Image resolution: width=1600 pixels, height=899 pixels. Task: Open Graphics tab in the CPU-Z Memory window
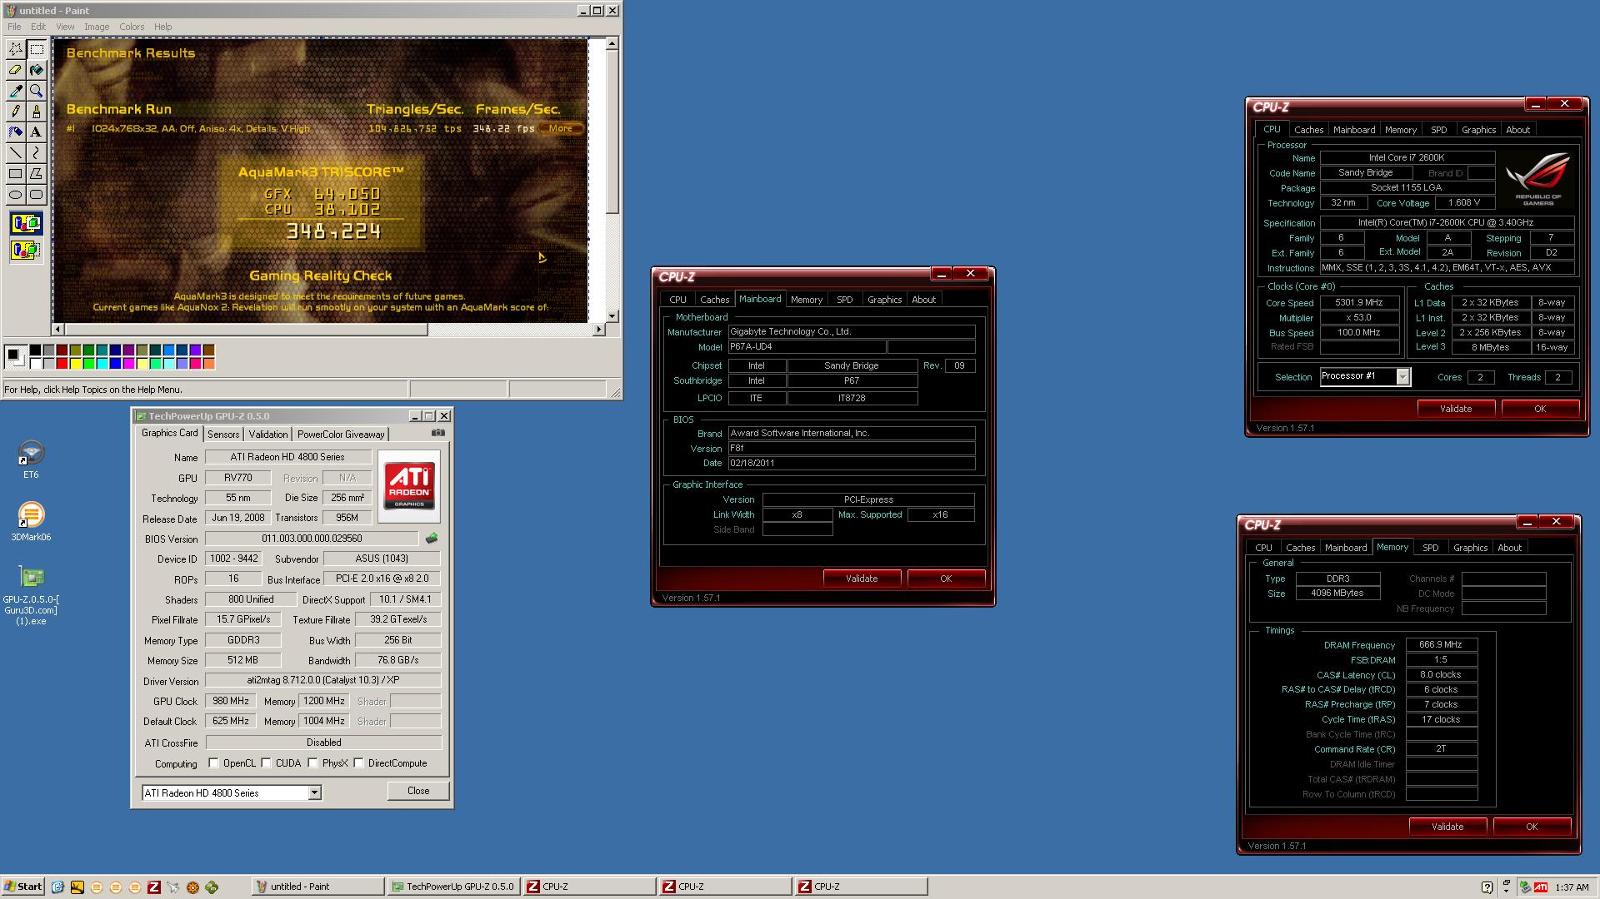click(x=1470, y=547)
